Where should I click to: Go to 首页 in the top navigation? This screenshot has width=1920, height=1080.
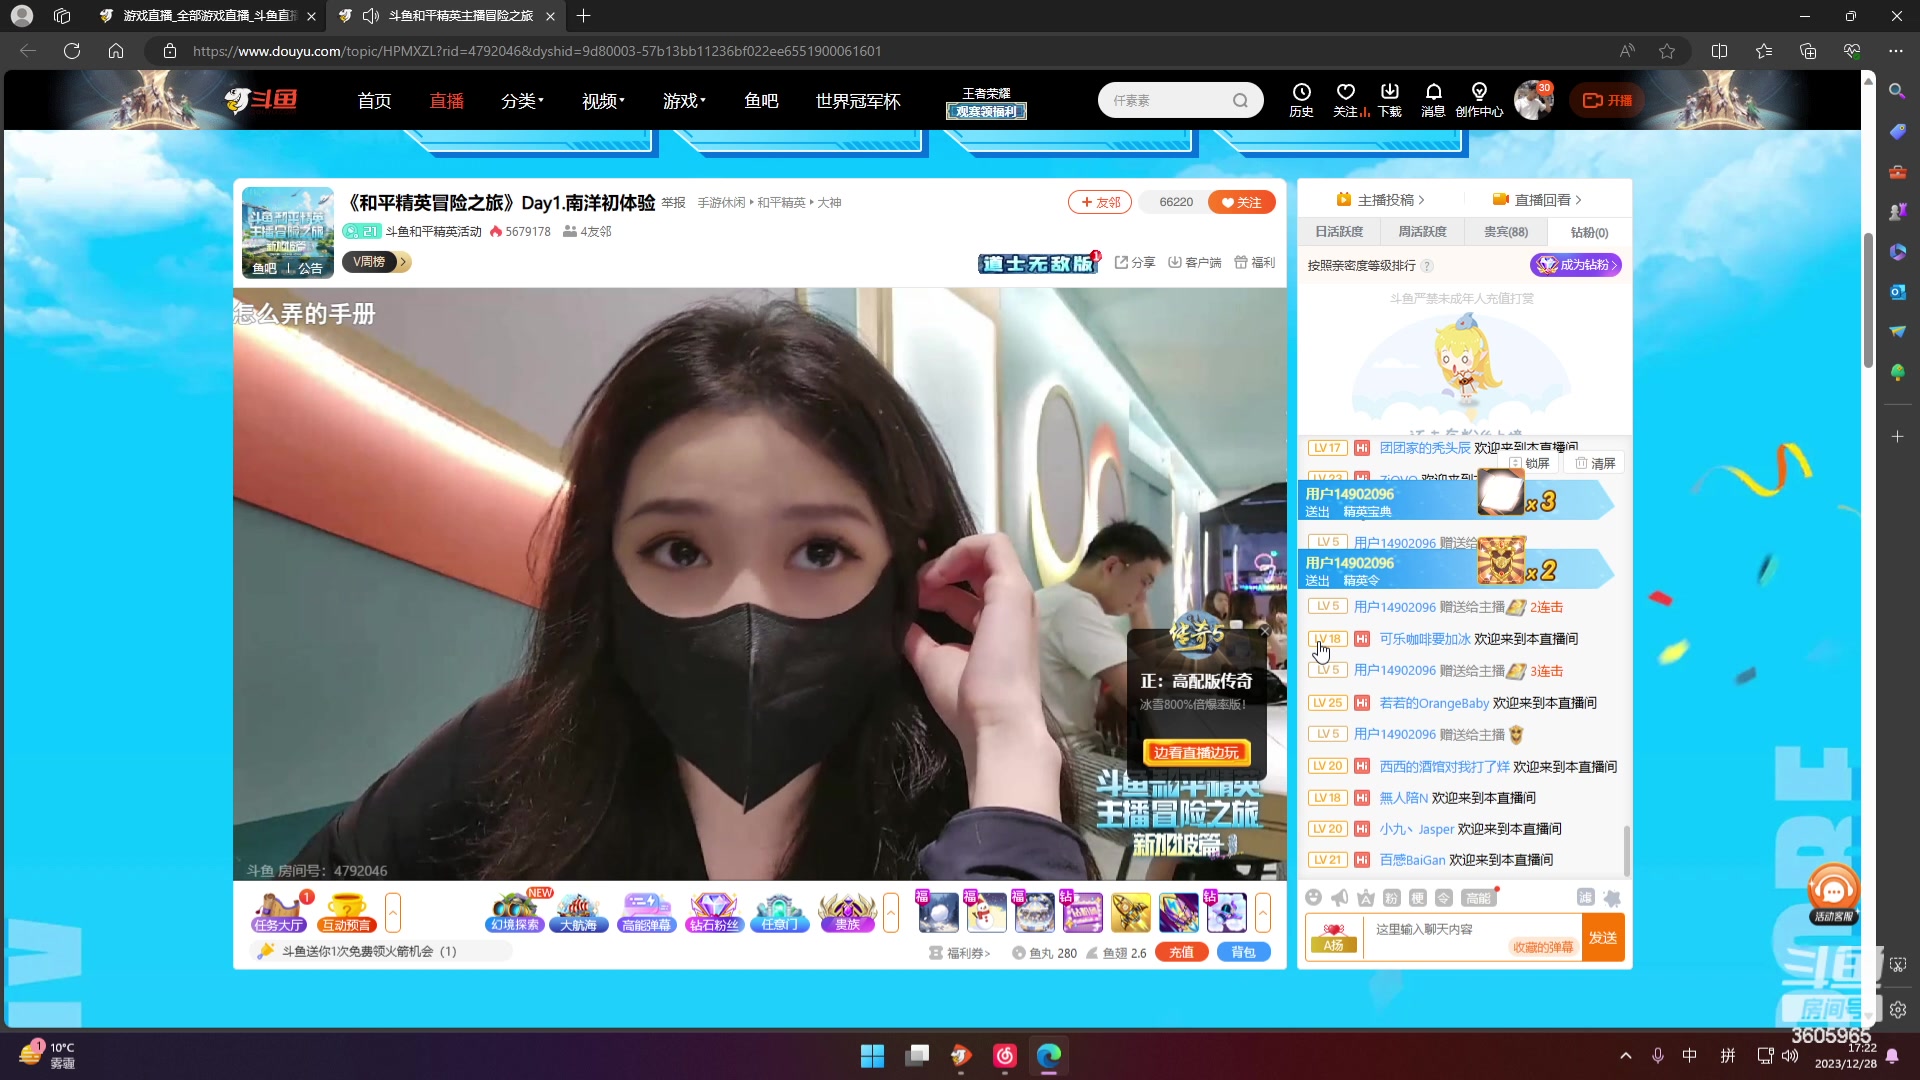[374, 100]
